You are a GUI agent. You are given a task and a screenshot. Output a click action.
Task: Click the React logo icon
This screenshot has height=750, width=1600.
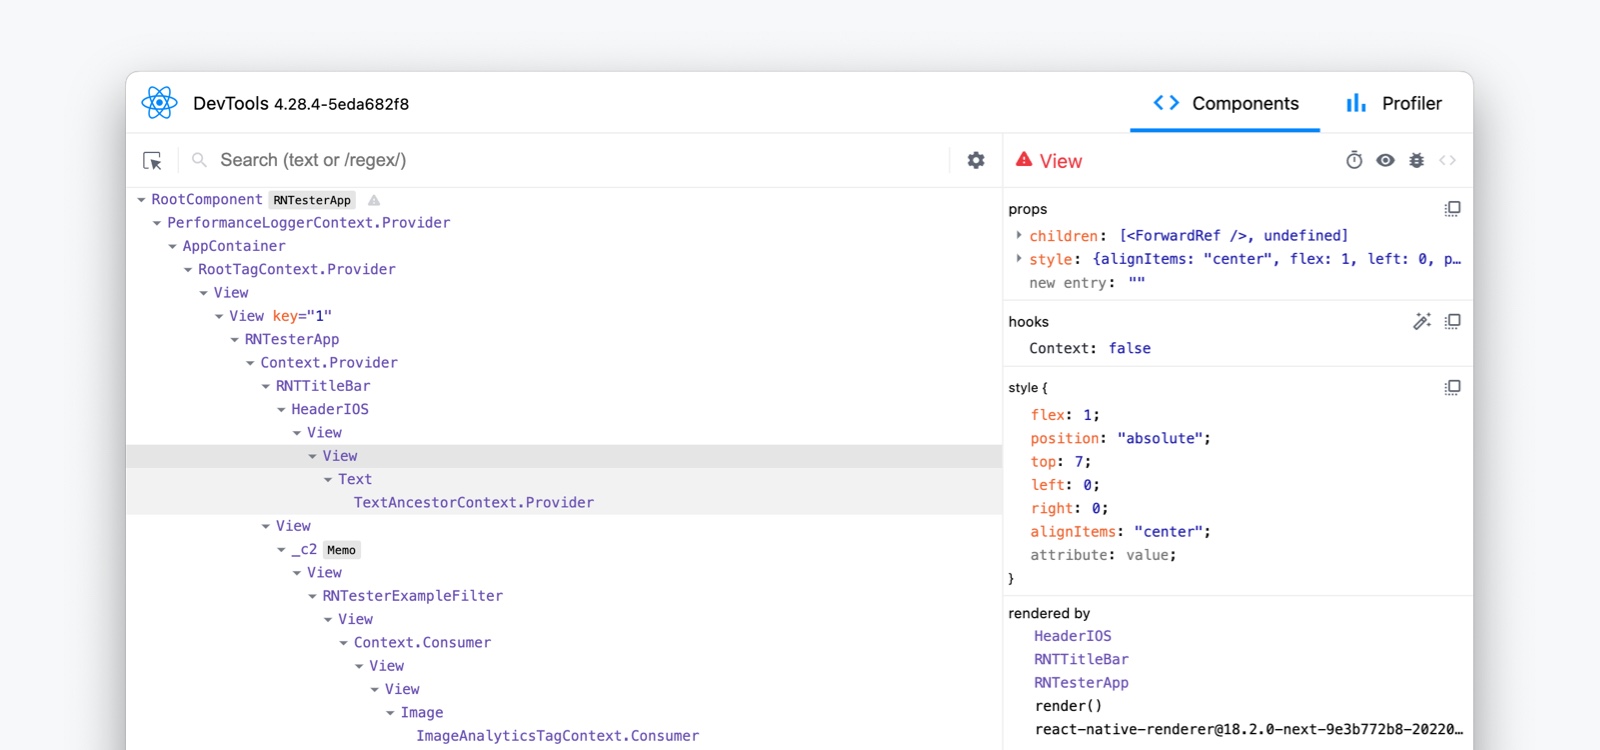point(159,103)
